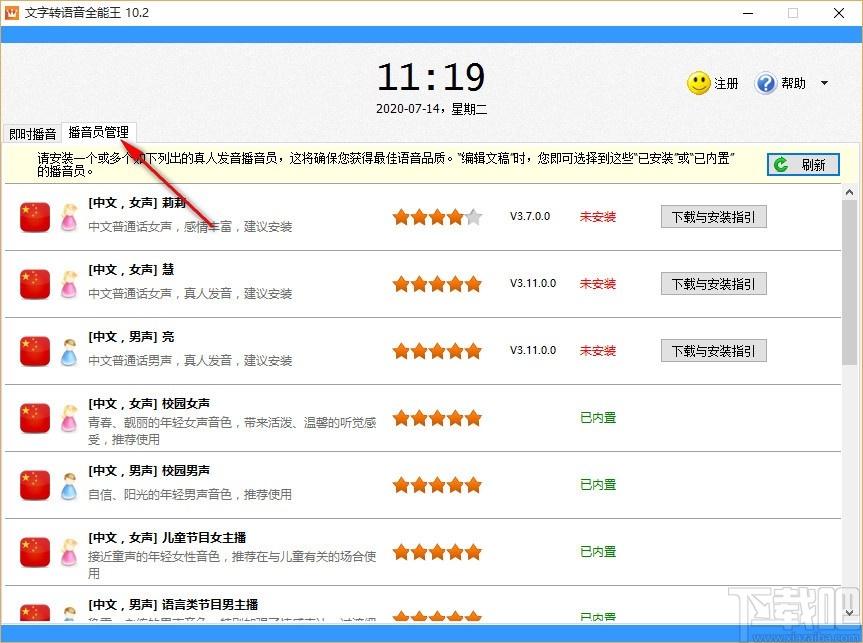Click the five-star rating for 校园女声

[x=437, y=418]
